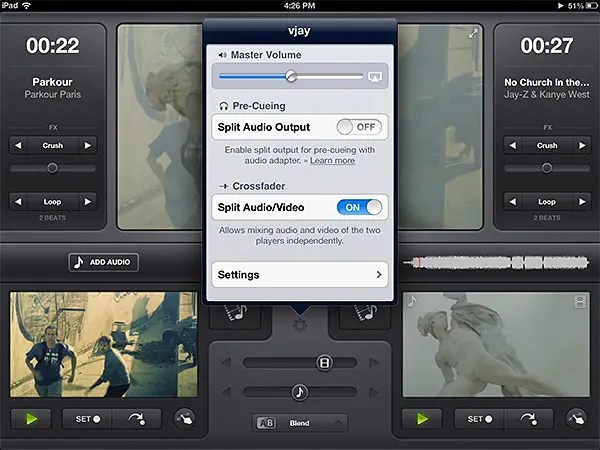Tap the battery indicator icon
The image size is (600, 450).
591,6
